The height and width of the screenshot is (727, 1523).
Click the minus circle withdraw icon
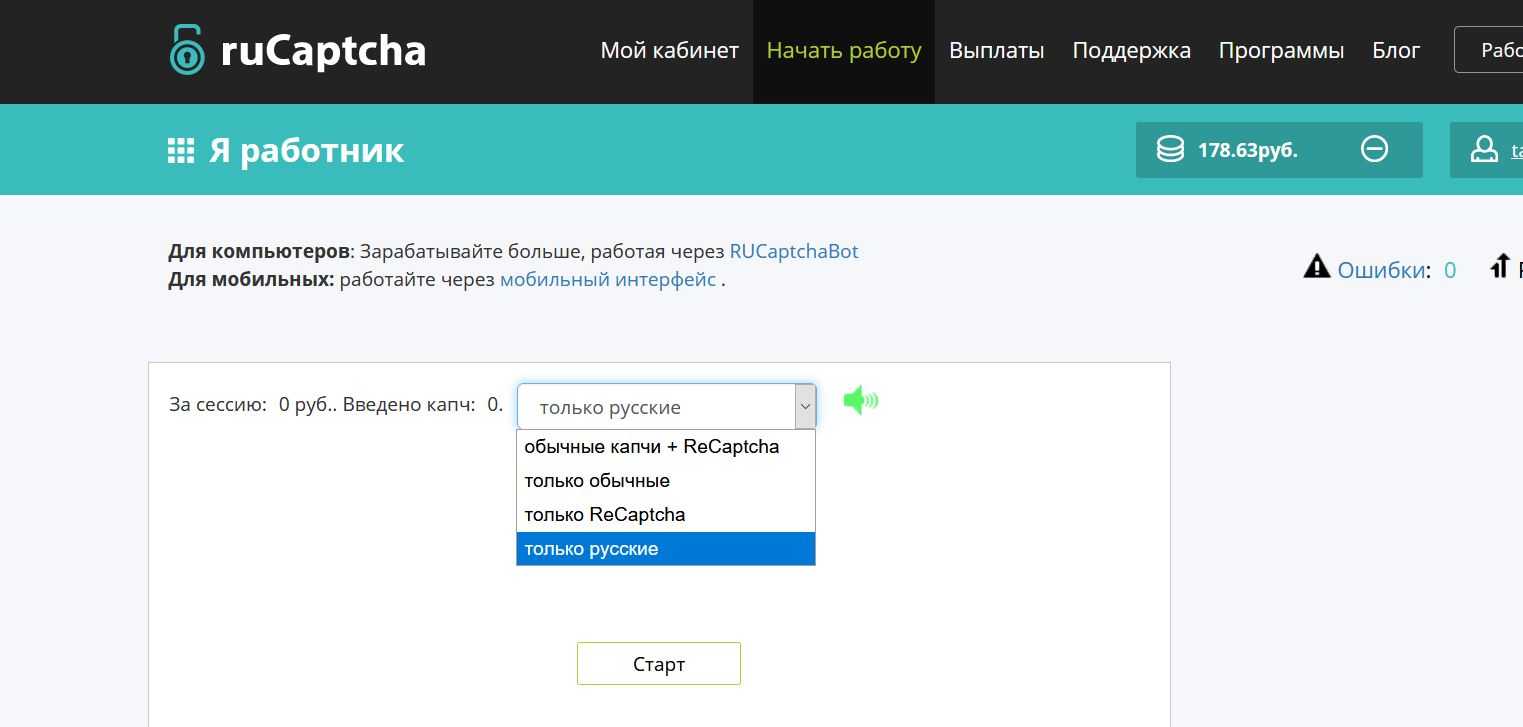1375,149
